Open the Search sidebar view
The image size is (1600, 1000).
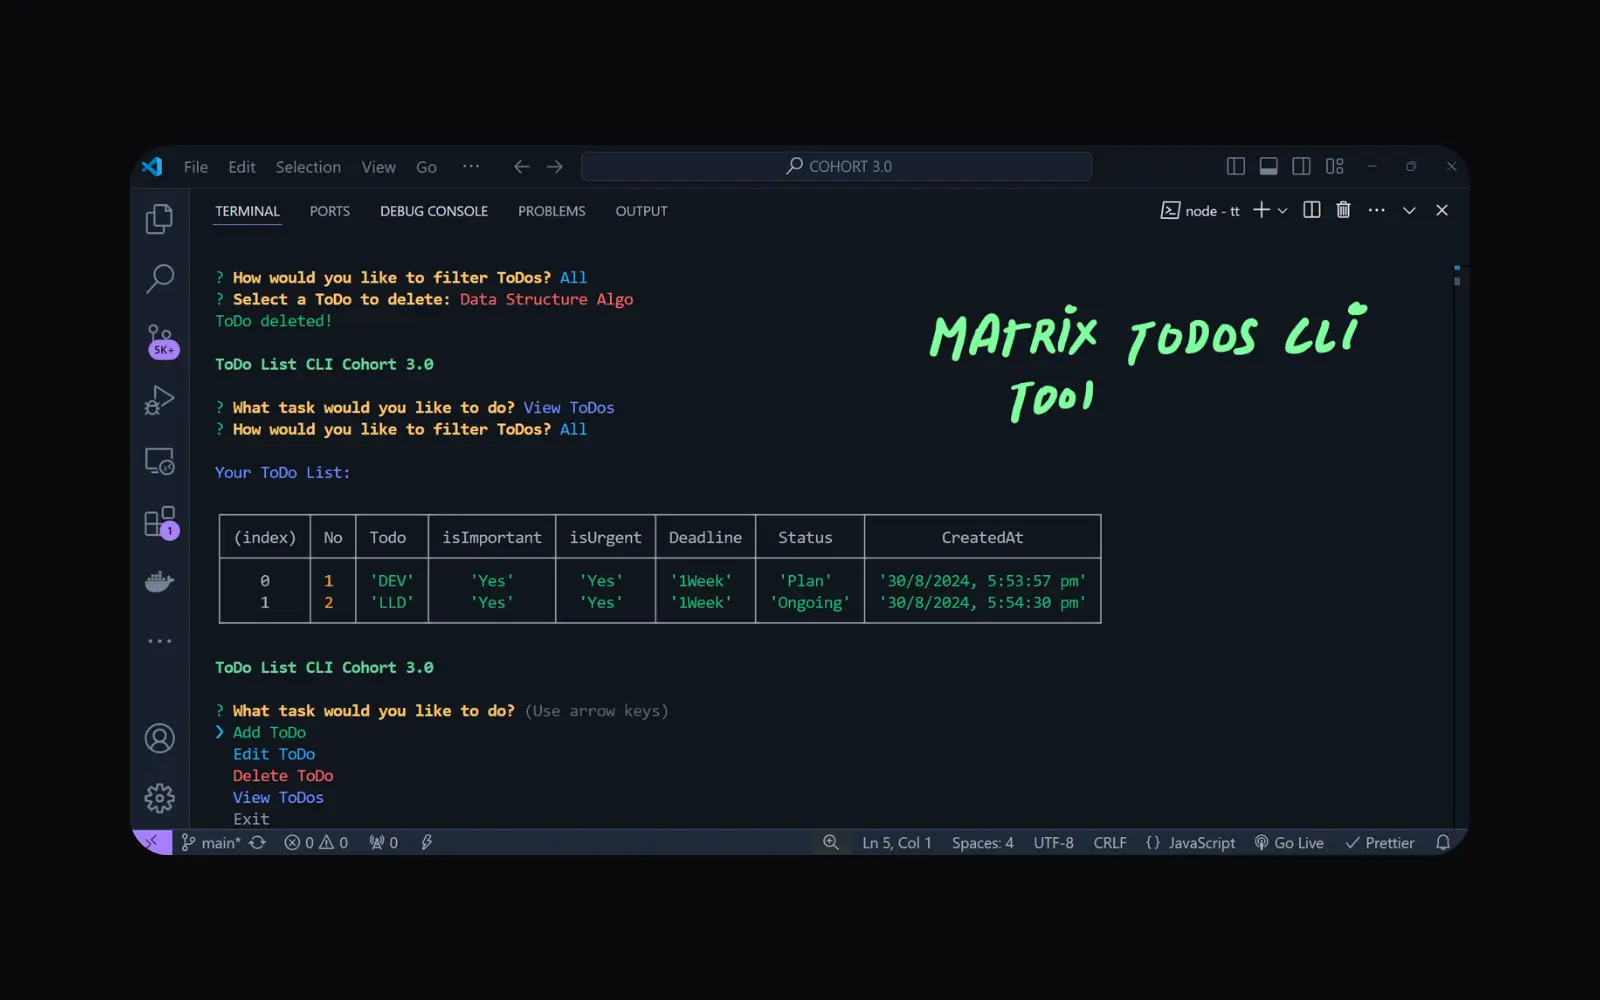pos(159,280)
